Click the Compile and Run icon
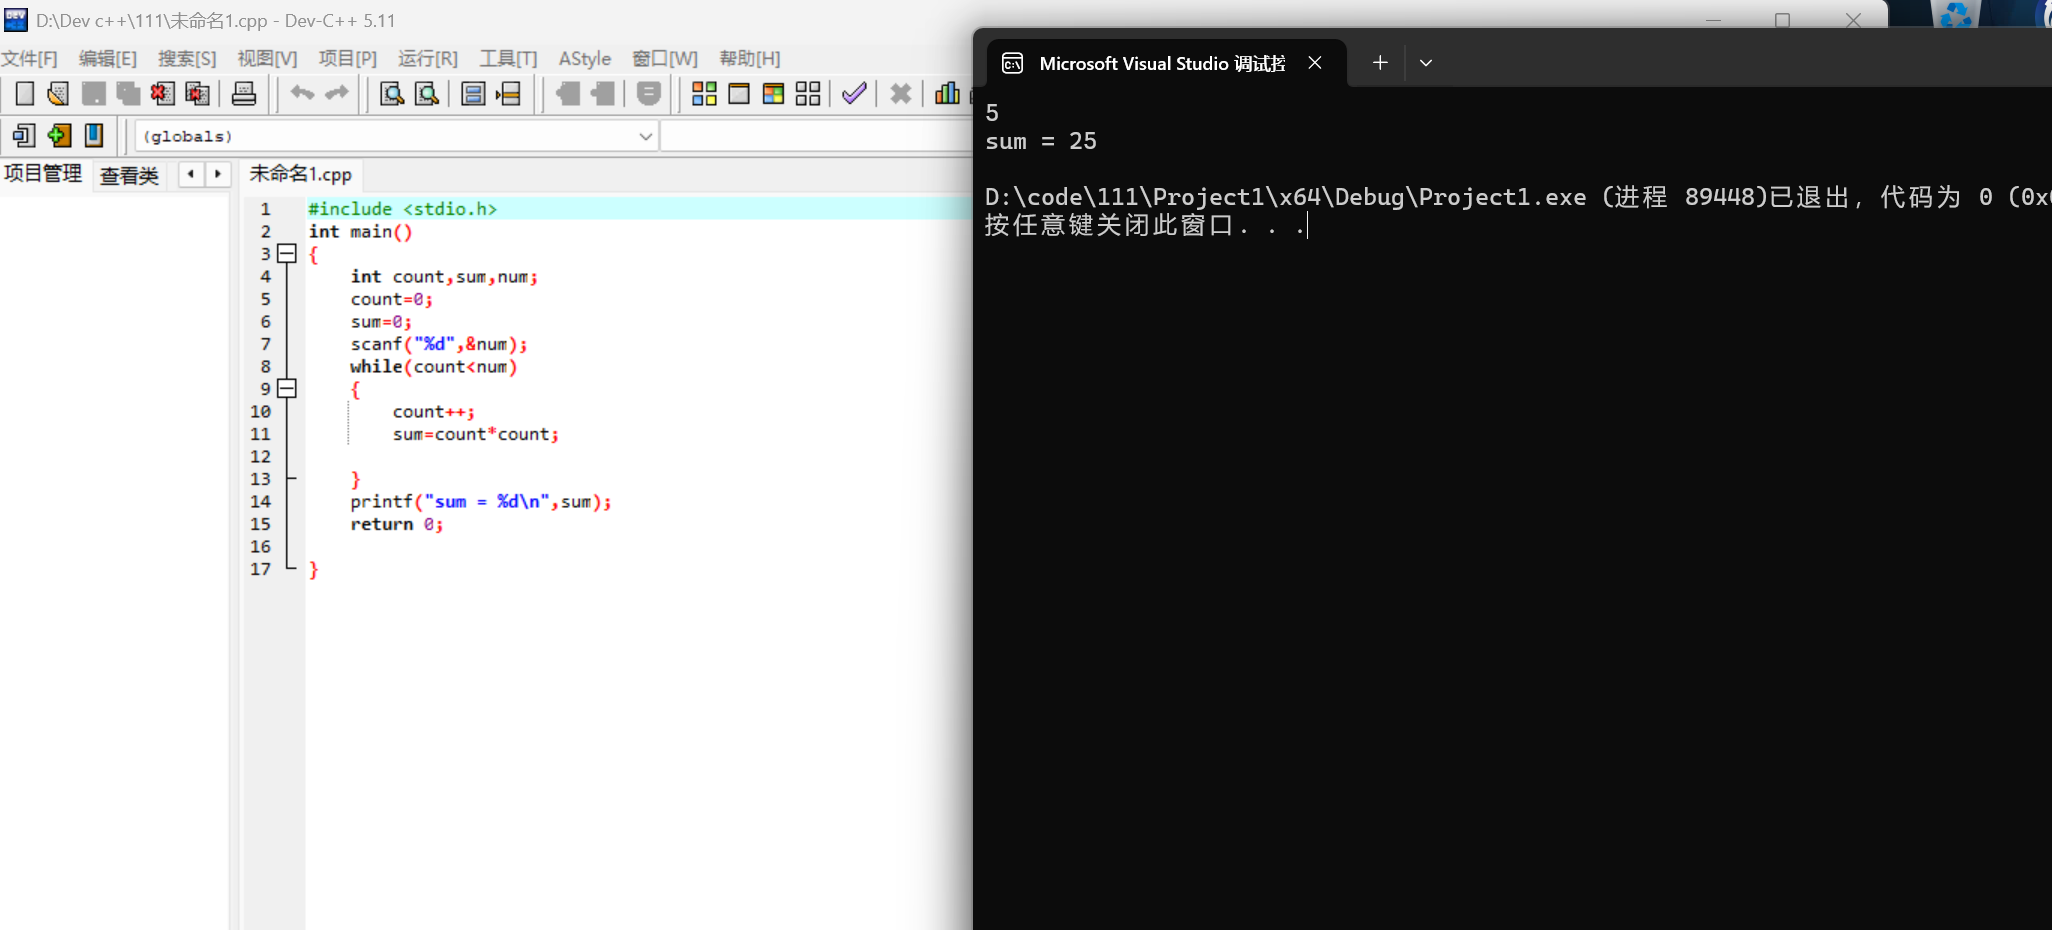The height and width of the screenshot is (930, 2052). pos(773,94)
